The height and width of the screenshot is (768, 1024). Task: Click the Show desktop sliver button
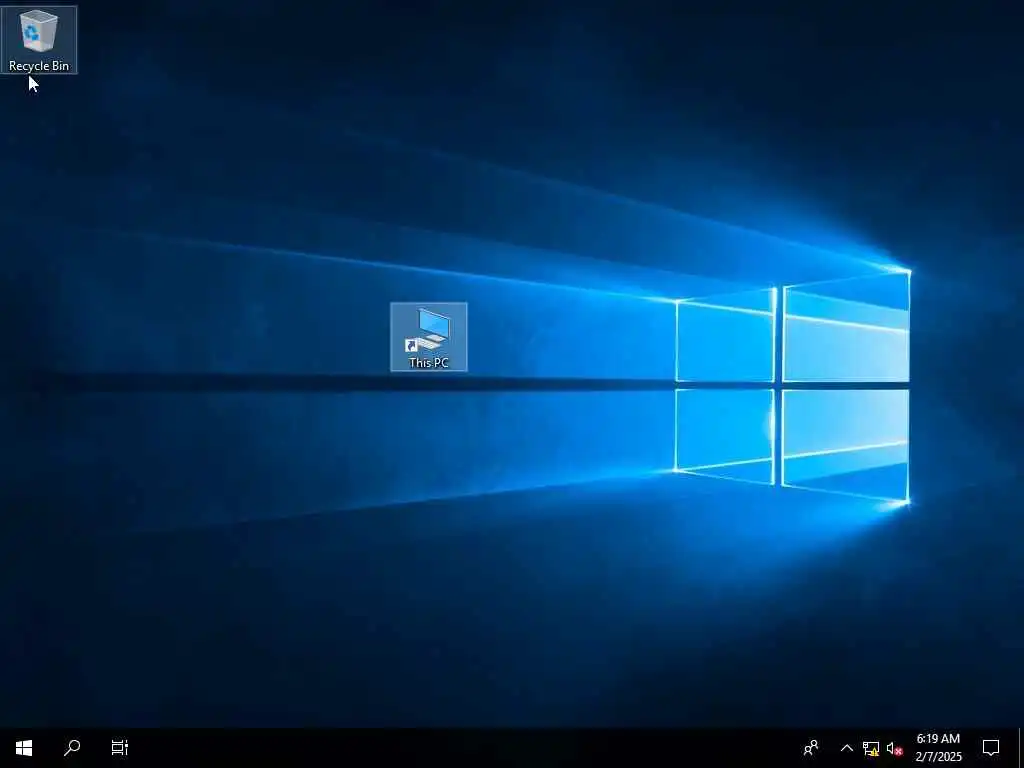(x=1021, y=748)
